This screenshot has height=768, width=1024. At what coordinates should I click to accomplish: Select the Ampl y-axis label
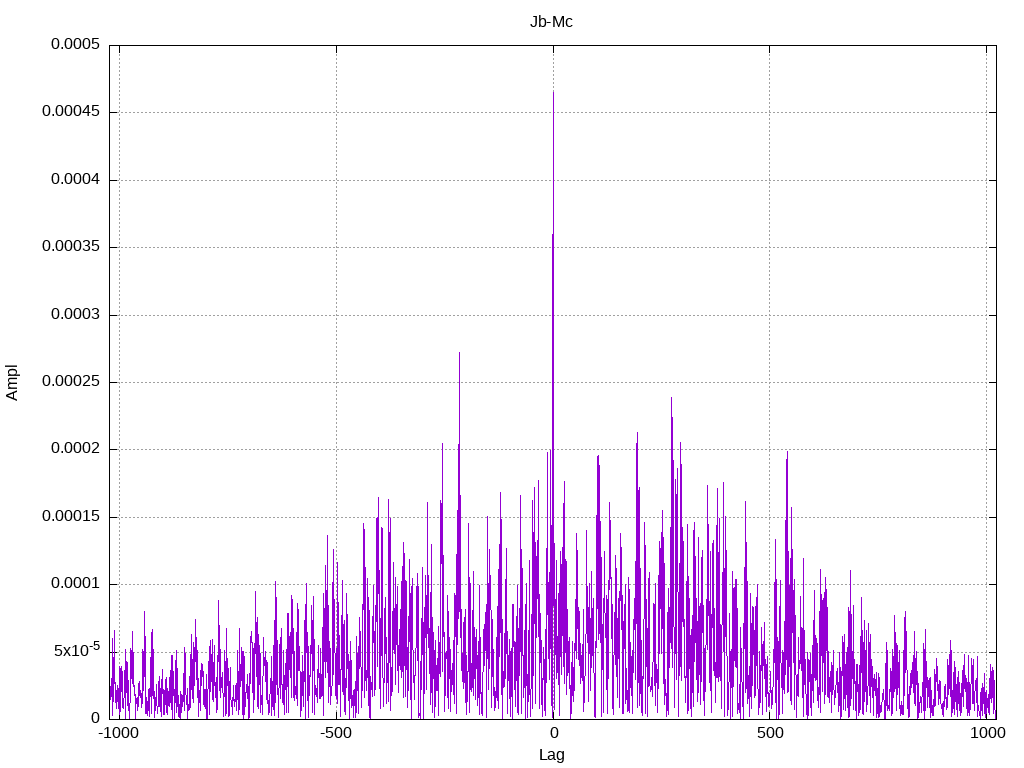pyautogui.click(x=12, y=383)
